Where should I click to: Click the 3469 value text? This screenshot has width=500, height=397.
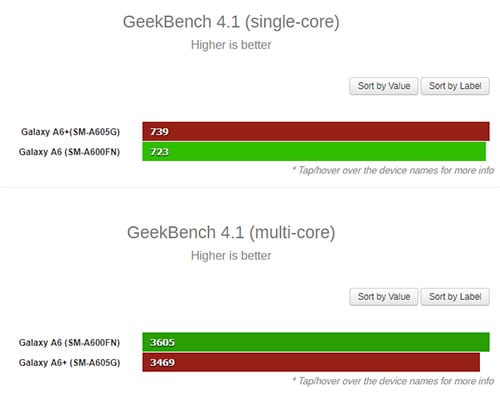[x=162, y=362]
